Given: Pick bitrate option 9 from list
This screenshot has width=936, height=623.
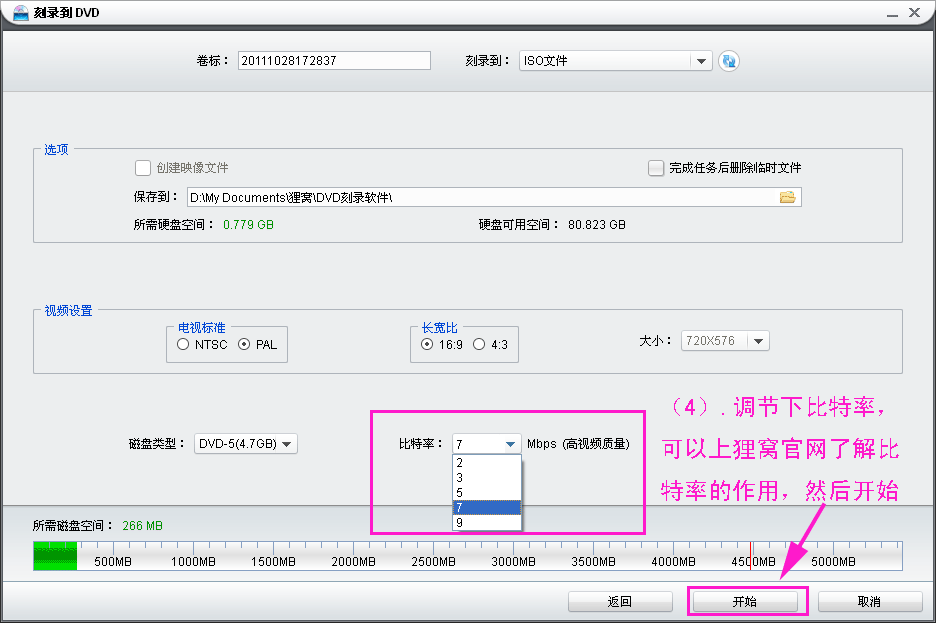Looking at the screenshot, I should click(x=487, y=523).
